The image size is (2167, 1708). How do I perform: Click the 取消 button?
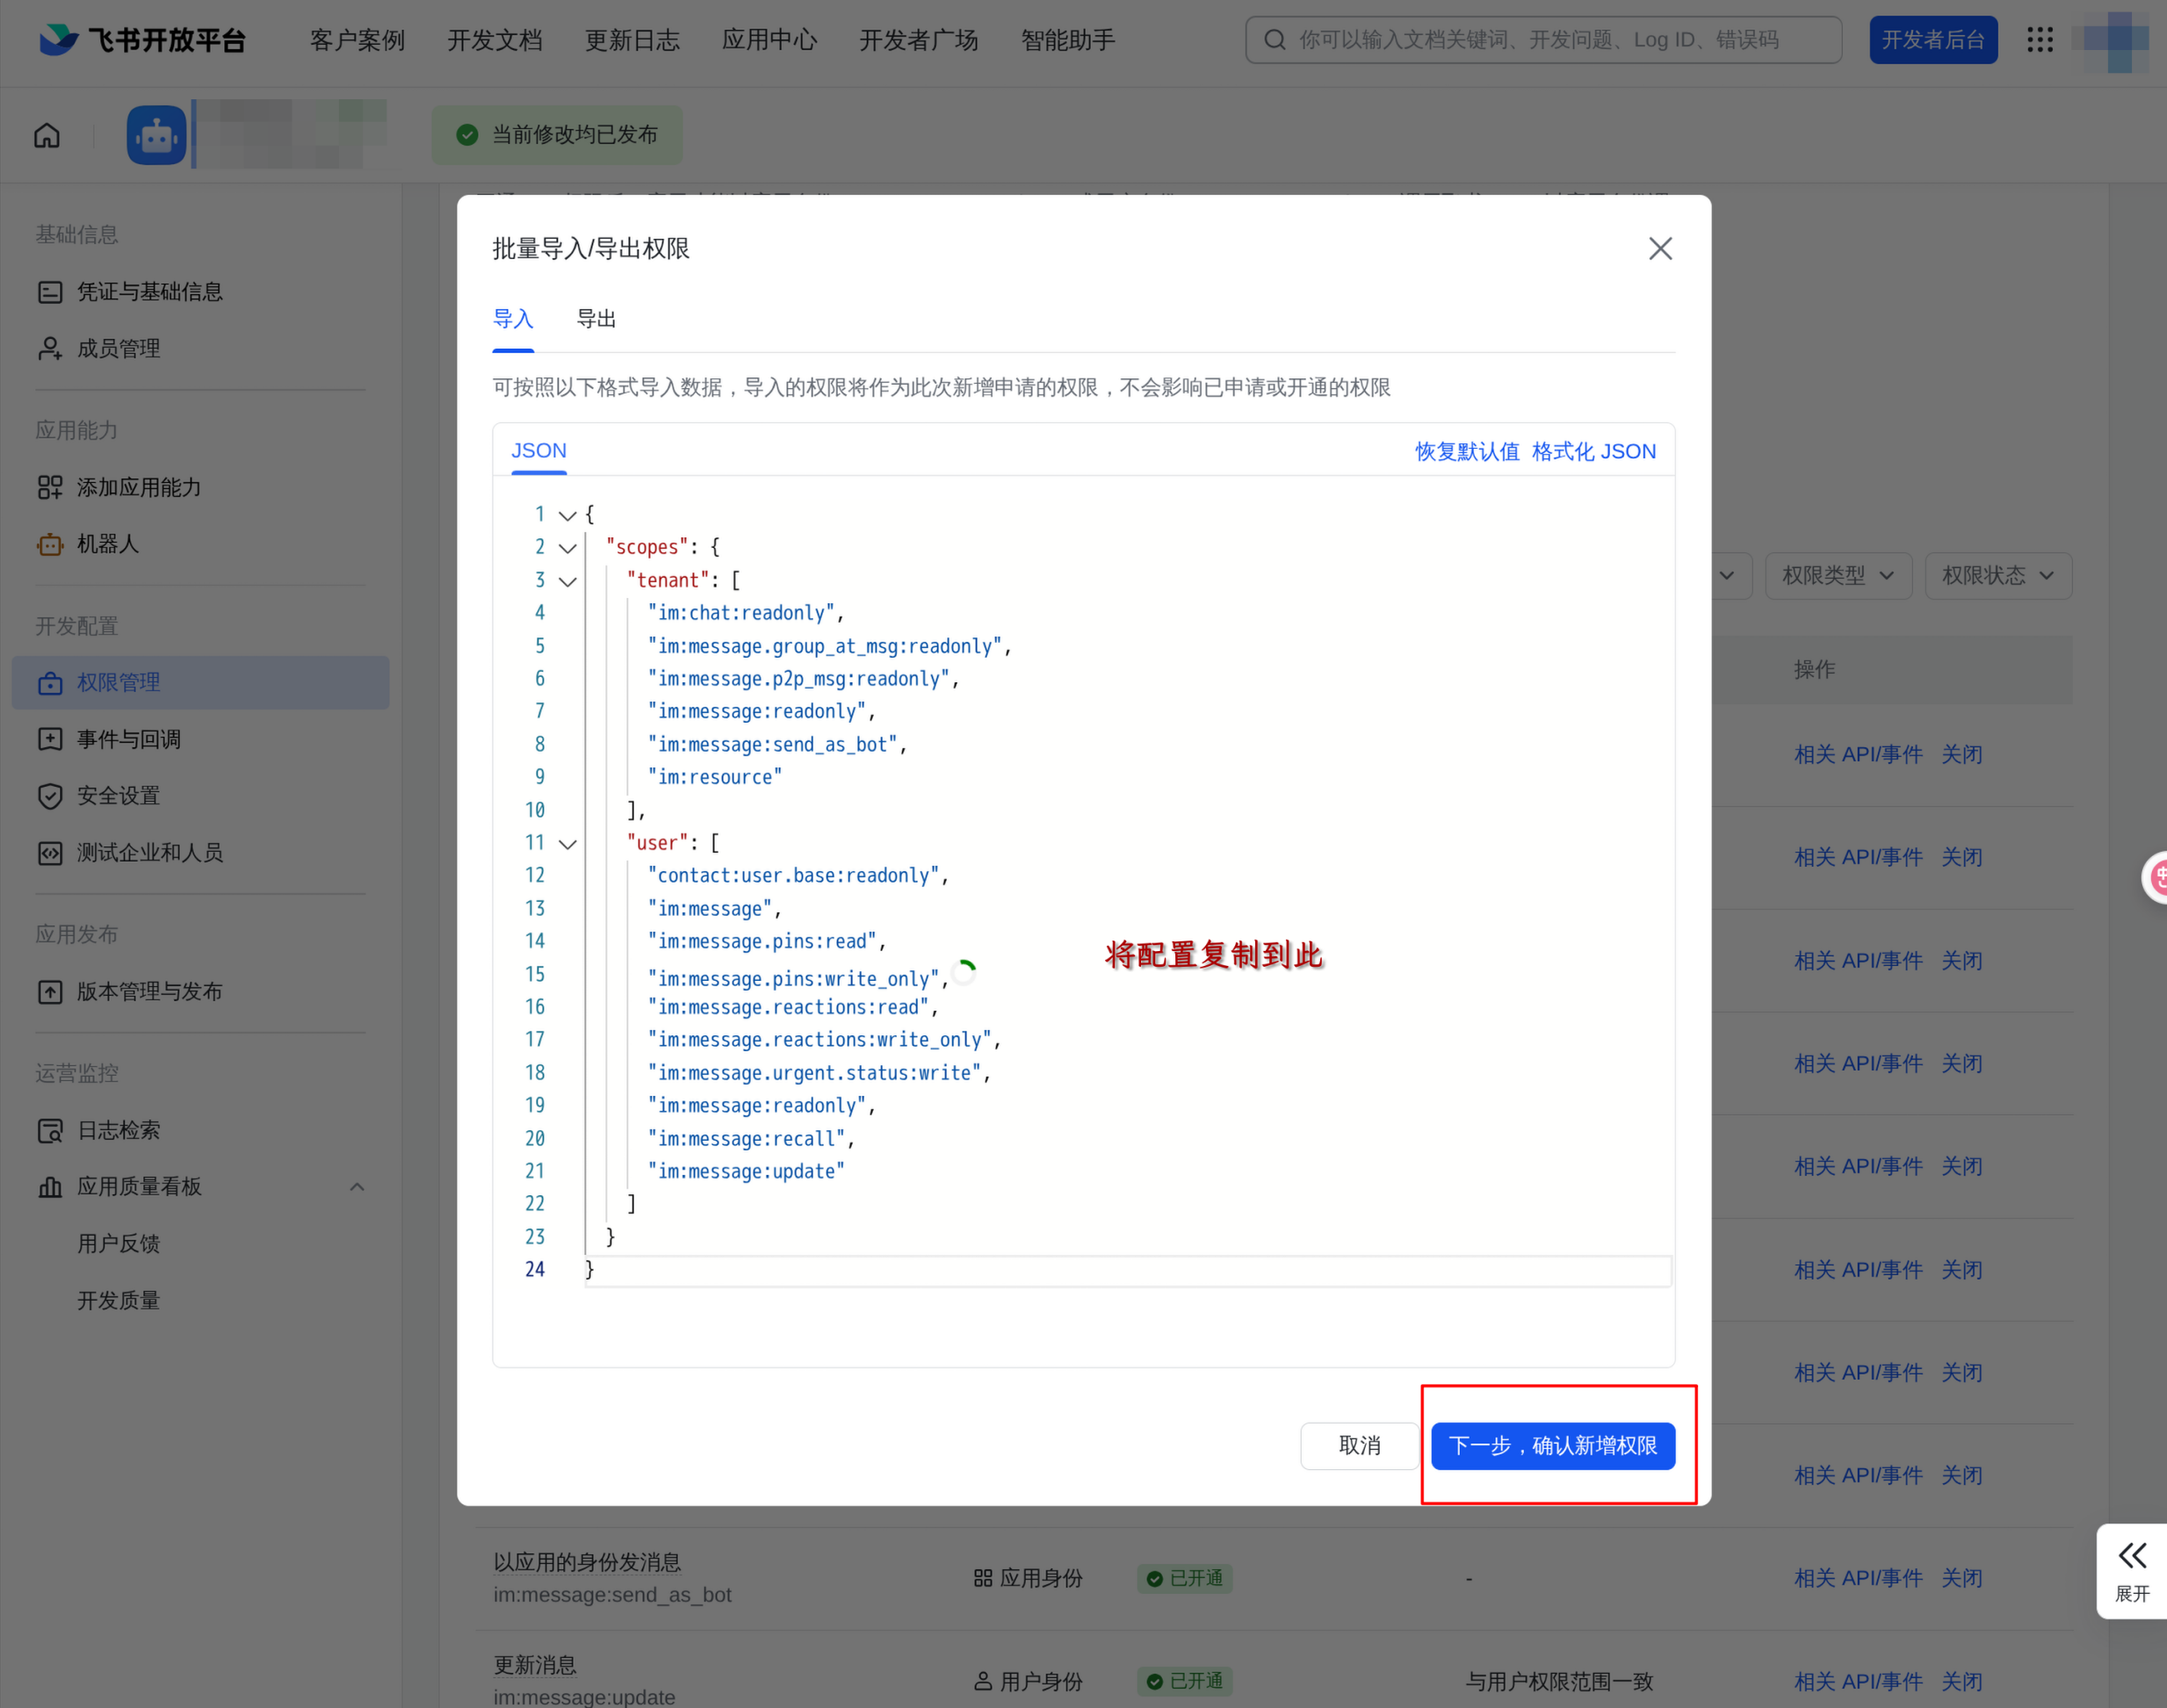click(1360, 1446)
